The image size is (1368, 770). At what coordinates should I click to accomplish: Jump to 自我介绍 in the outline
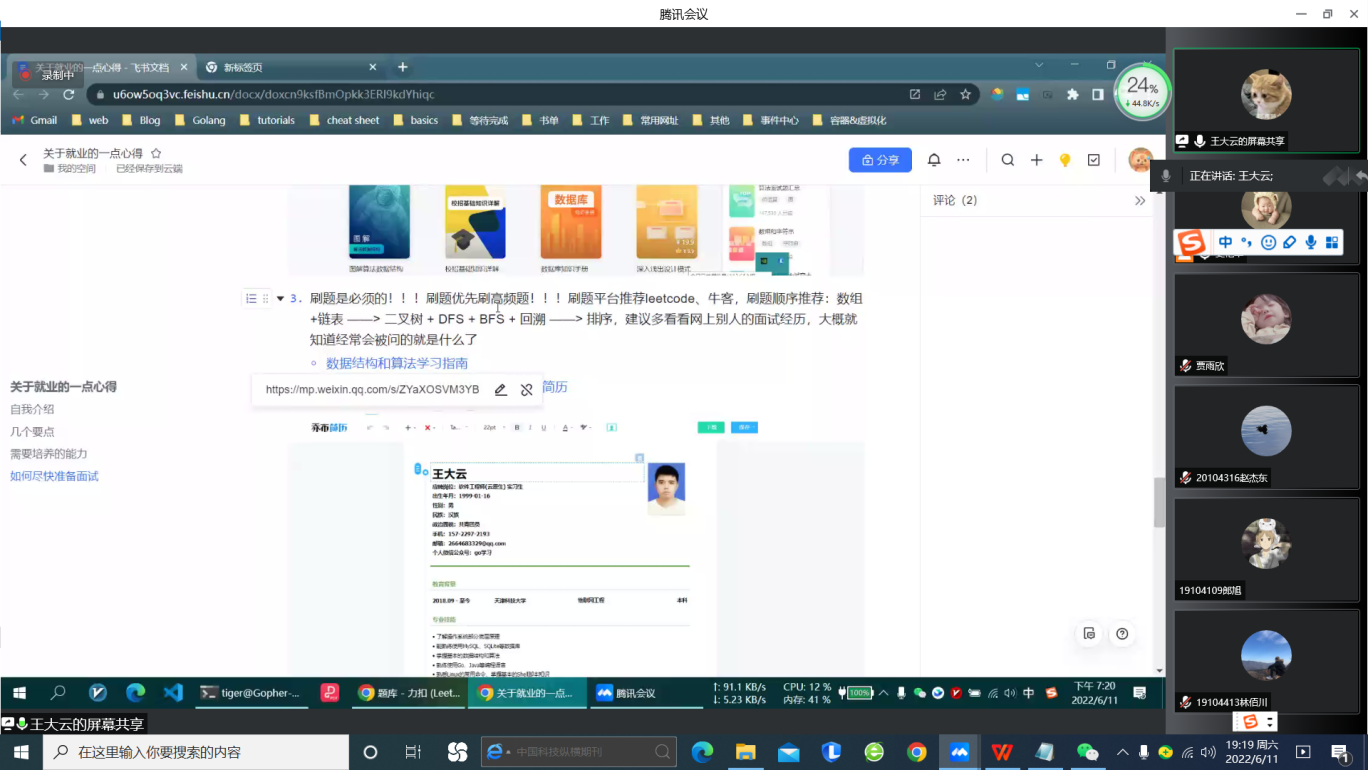pyautogui.click(x=32, y=409)
